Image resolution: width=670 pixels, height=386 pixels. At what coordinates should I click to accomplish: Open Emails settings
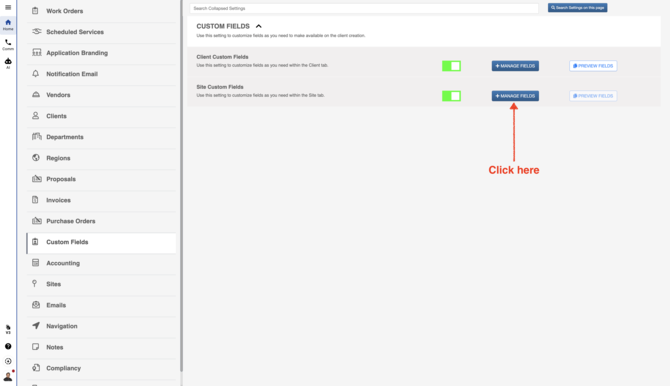coord(101,306)
